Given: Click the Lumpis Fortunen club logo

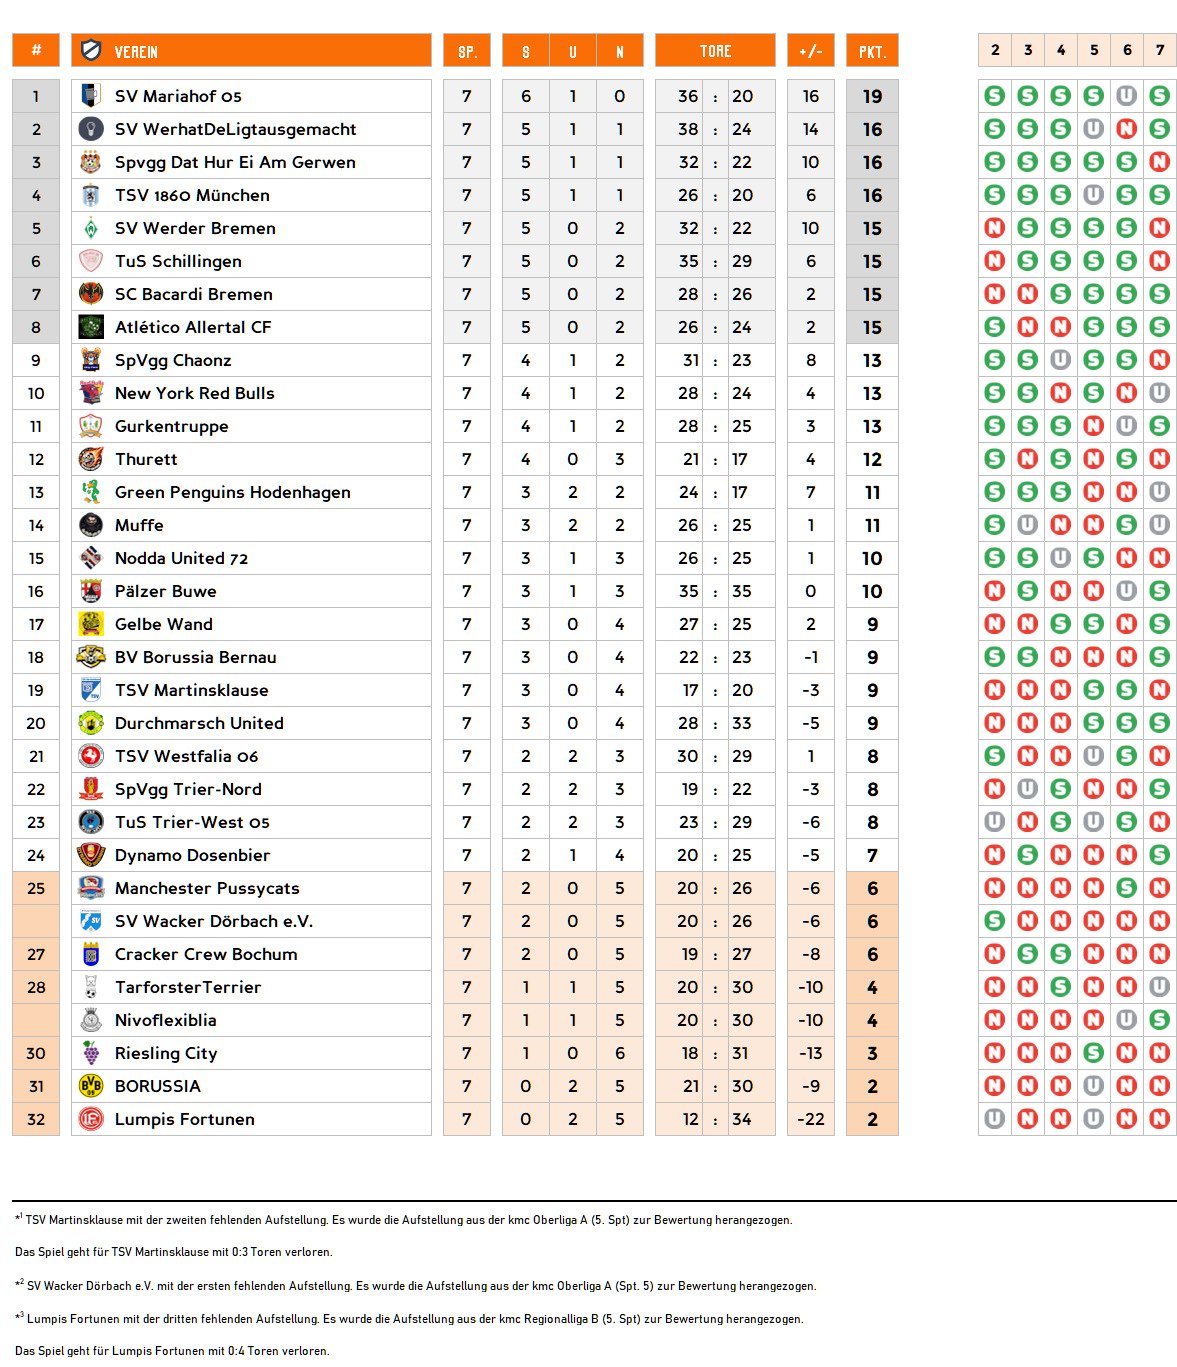Looking at the screenshot, I should pyautogui.click(x=91, y=1119).
